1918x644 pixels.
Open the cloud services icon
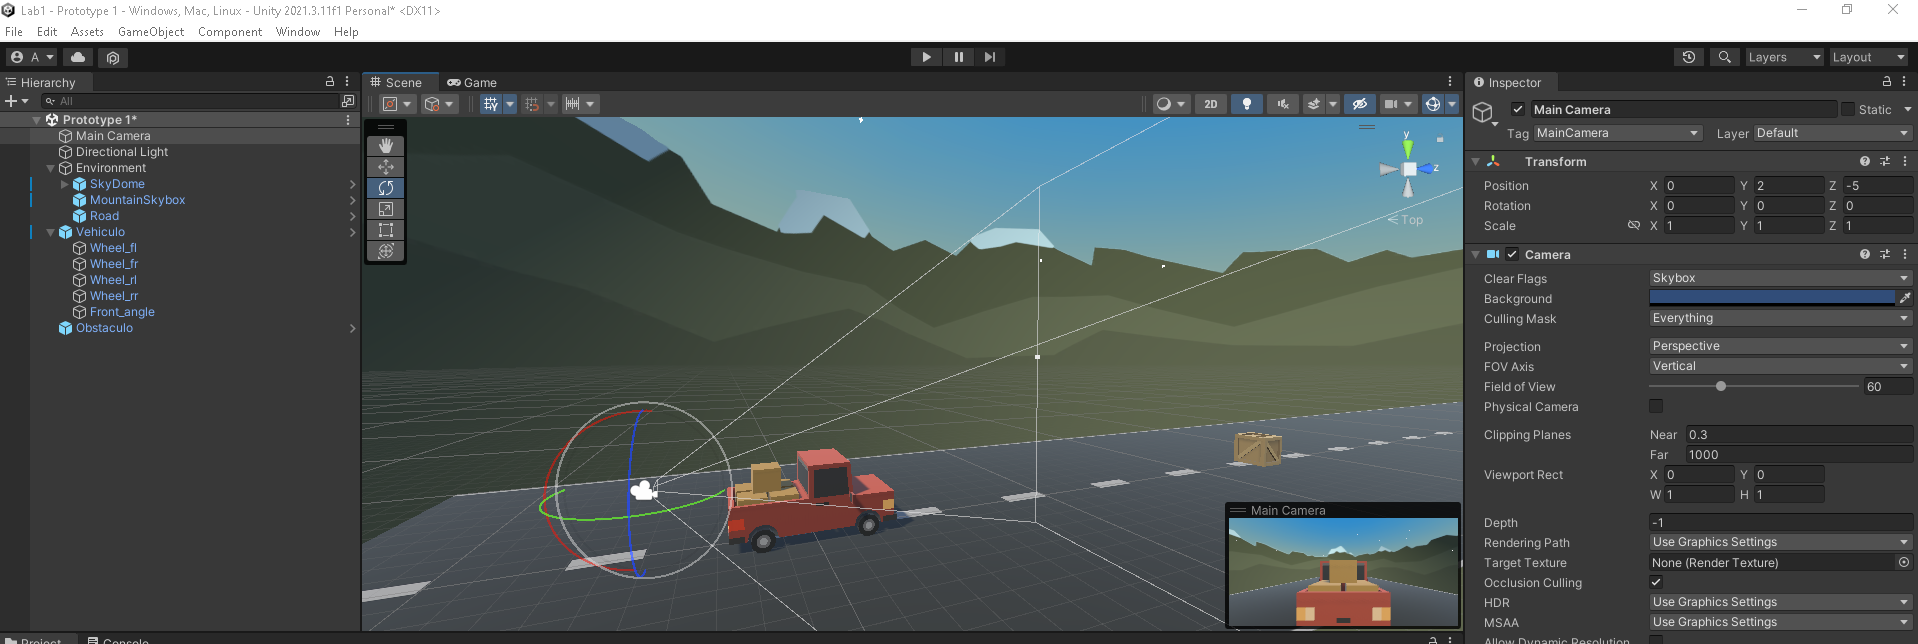point(78,57)
